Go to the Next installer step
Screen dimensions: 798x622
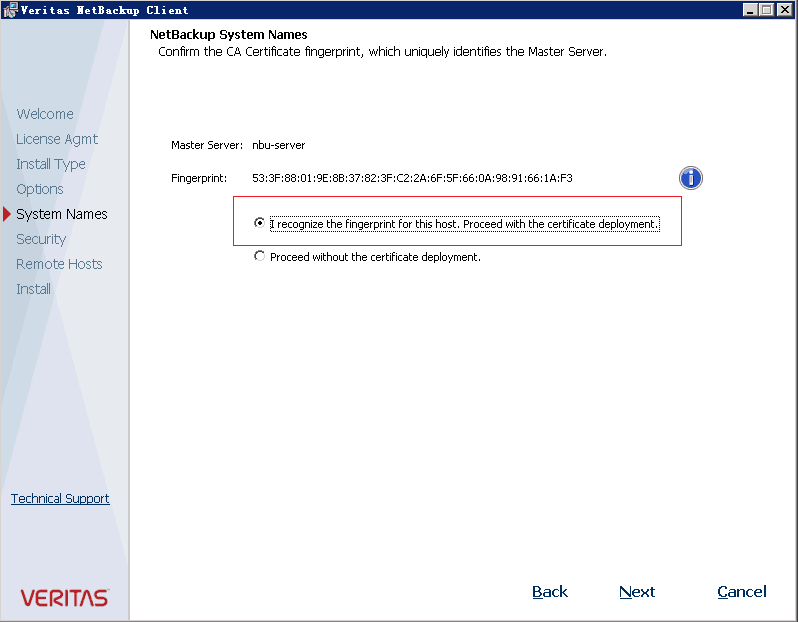[x=637, y=592]
